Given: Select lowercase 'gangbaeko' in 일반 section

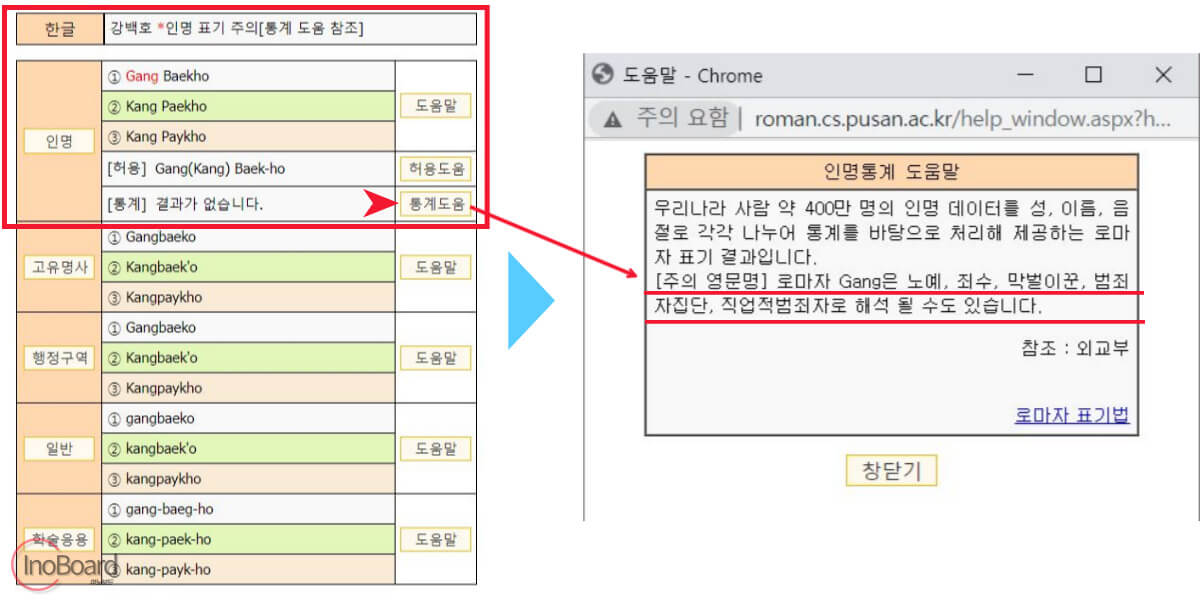Looking at the screenshot, I should click(249, 418).
